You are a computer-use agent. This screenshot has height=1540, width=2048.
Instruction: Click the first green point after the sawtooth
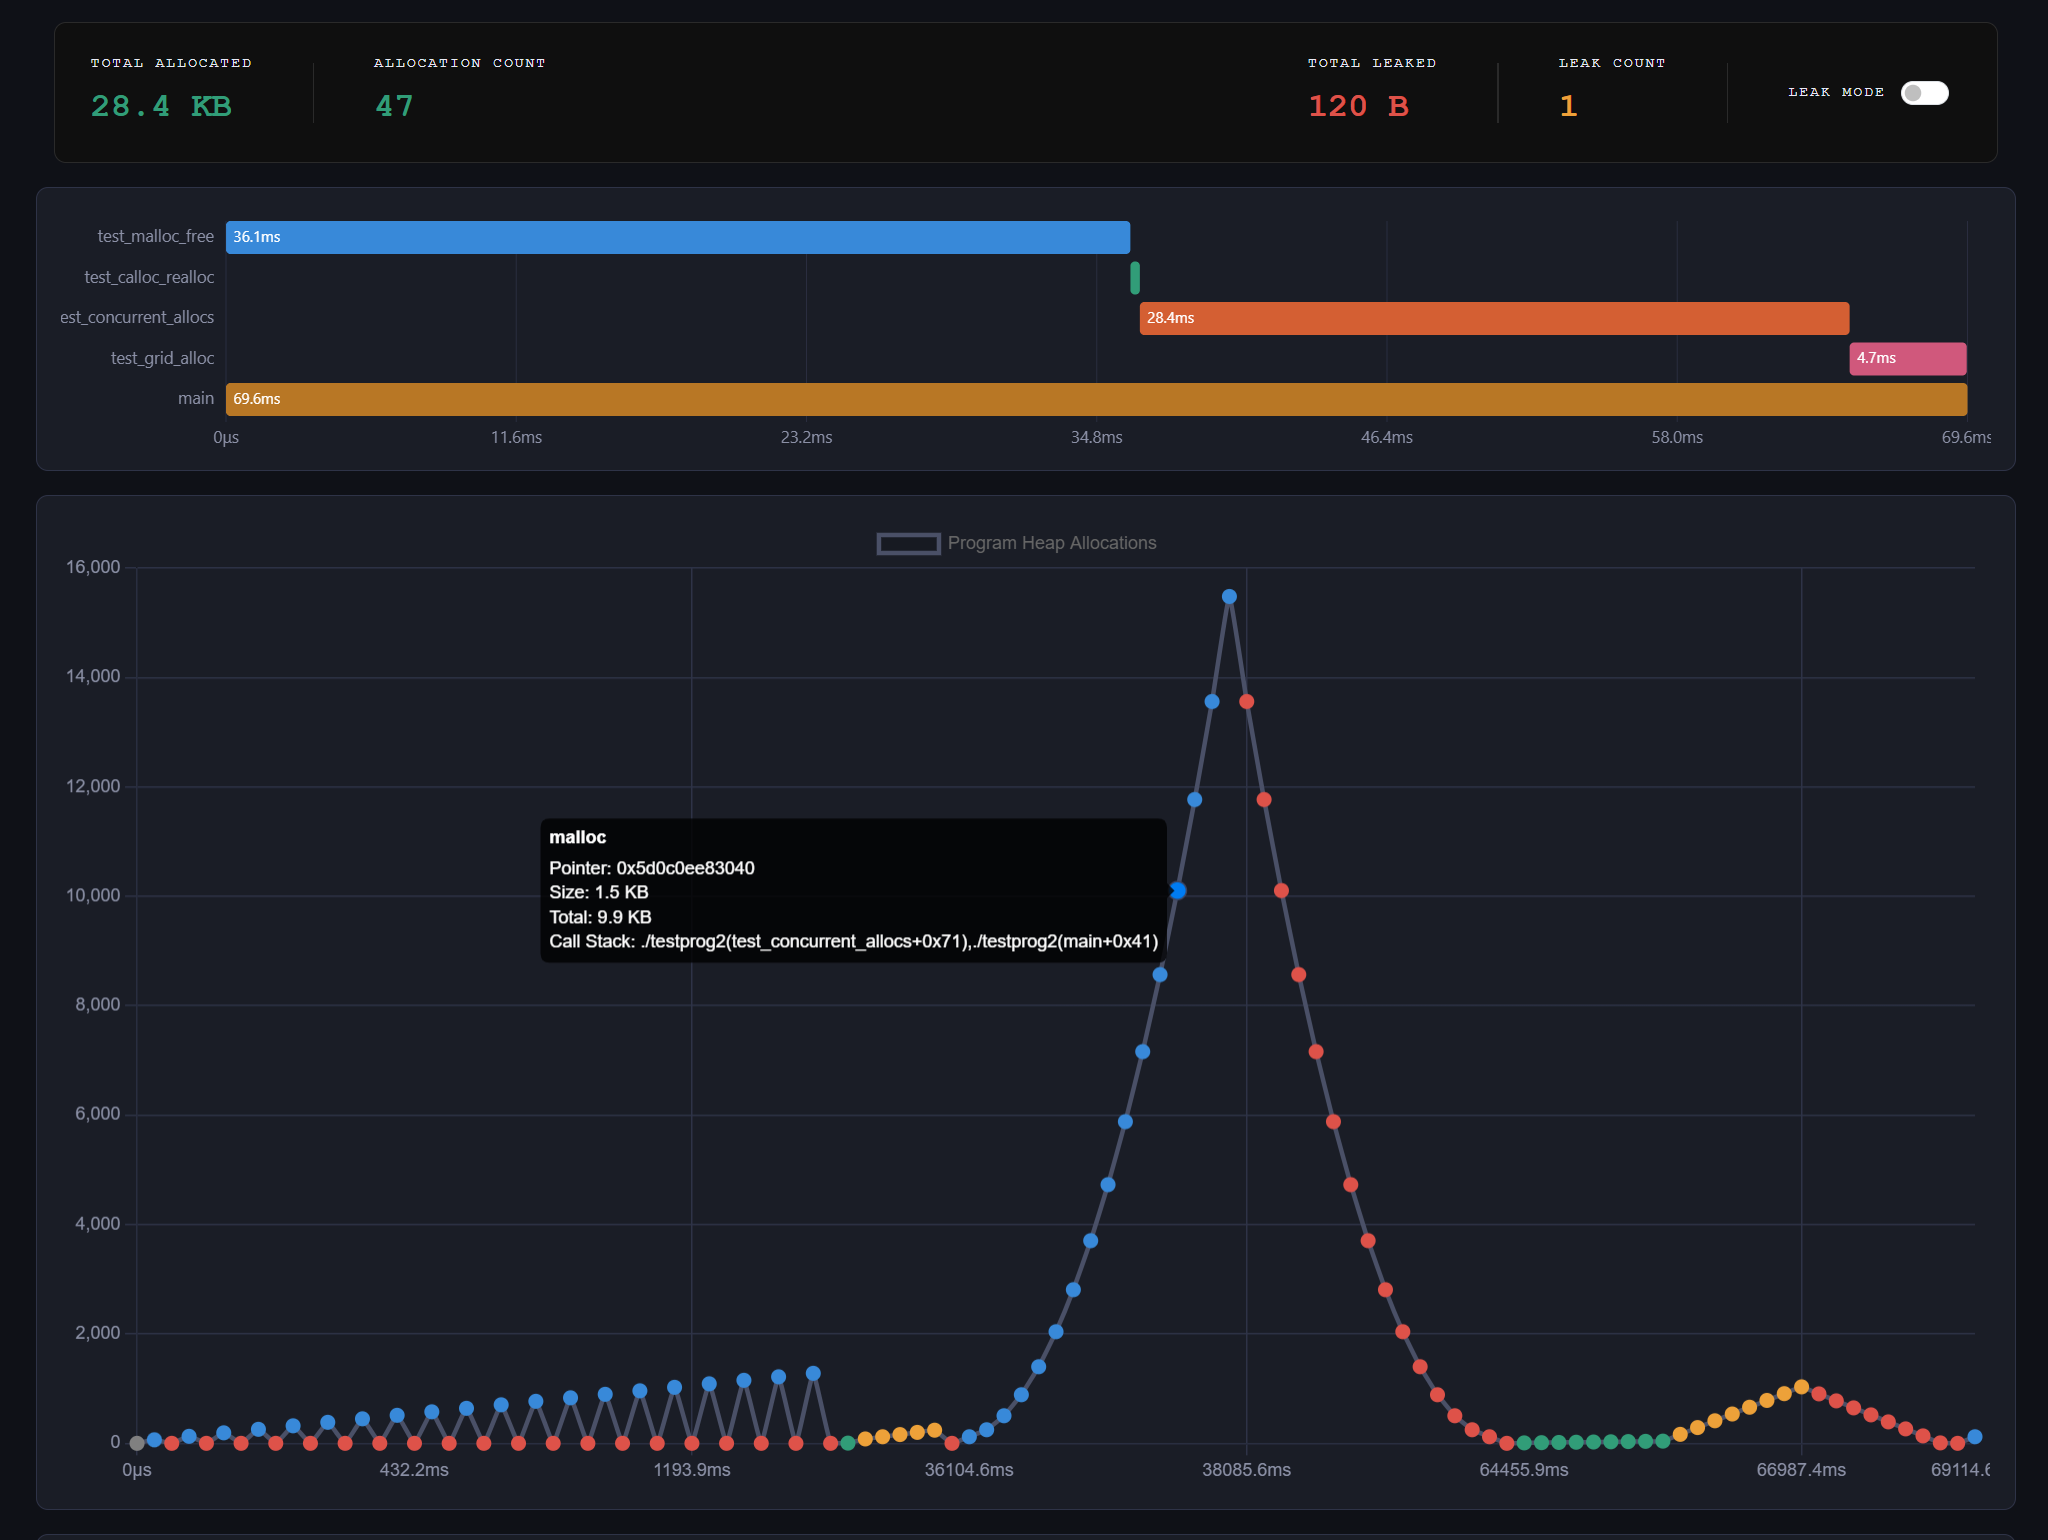pos(848,1443)
